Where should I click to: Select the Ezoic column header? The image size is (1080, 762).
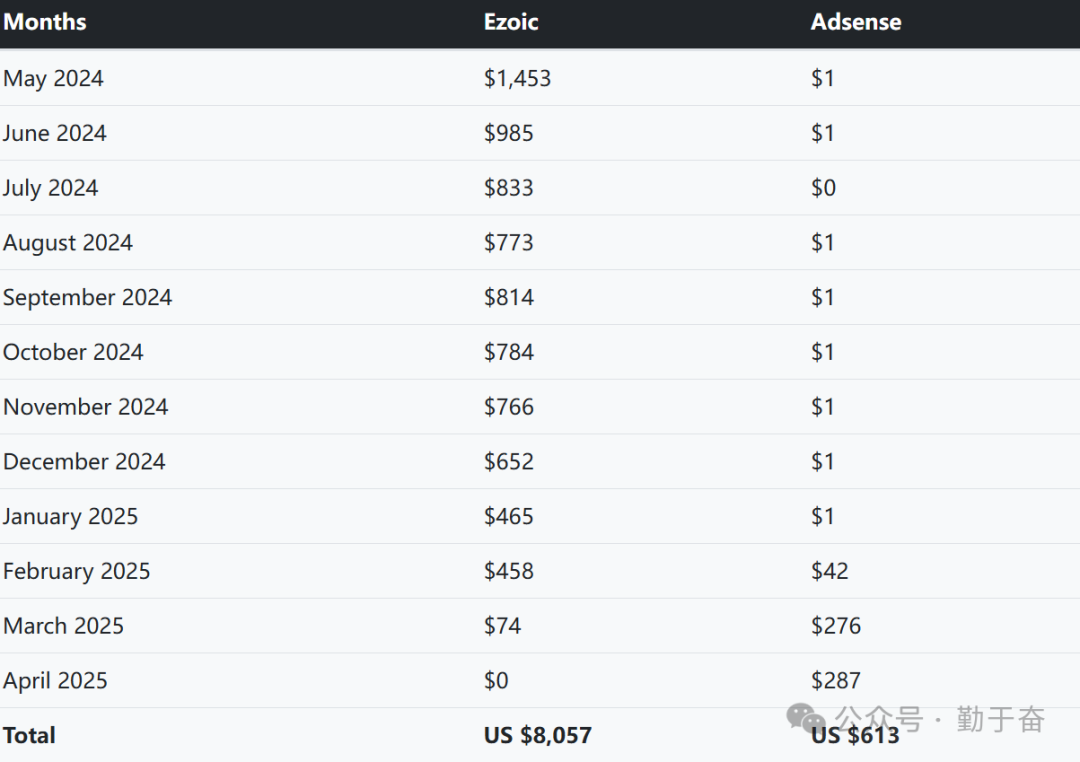click(x=511, y=22)
